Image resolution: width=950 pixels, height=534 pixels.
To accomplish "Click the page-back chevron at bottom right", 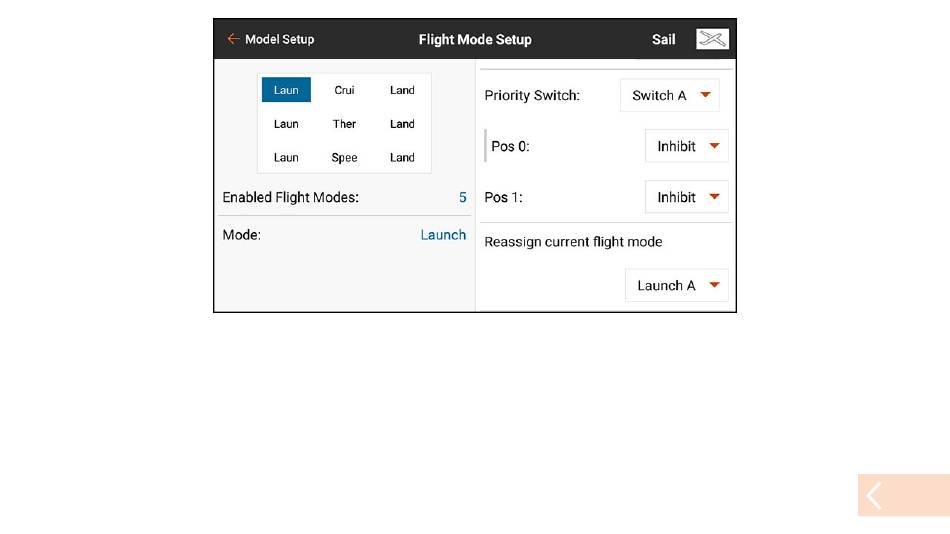I will coord(903,495).
